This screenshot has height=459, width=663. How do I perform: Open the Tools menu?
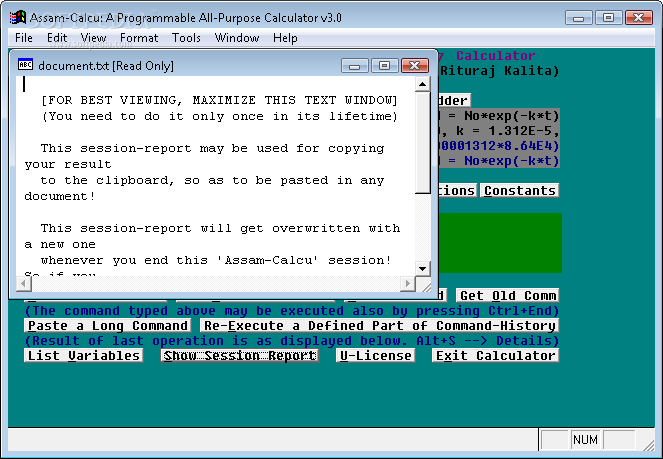(x=186, y=38)
